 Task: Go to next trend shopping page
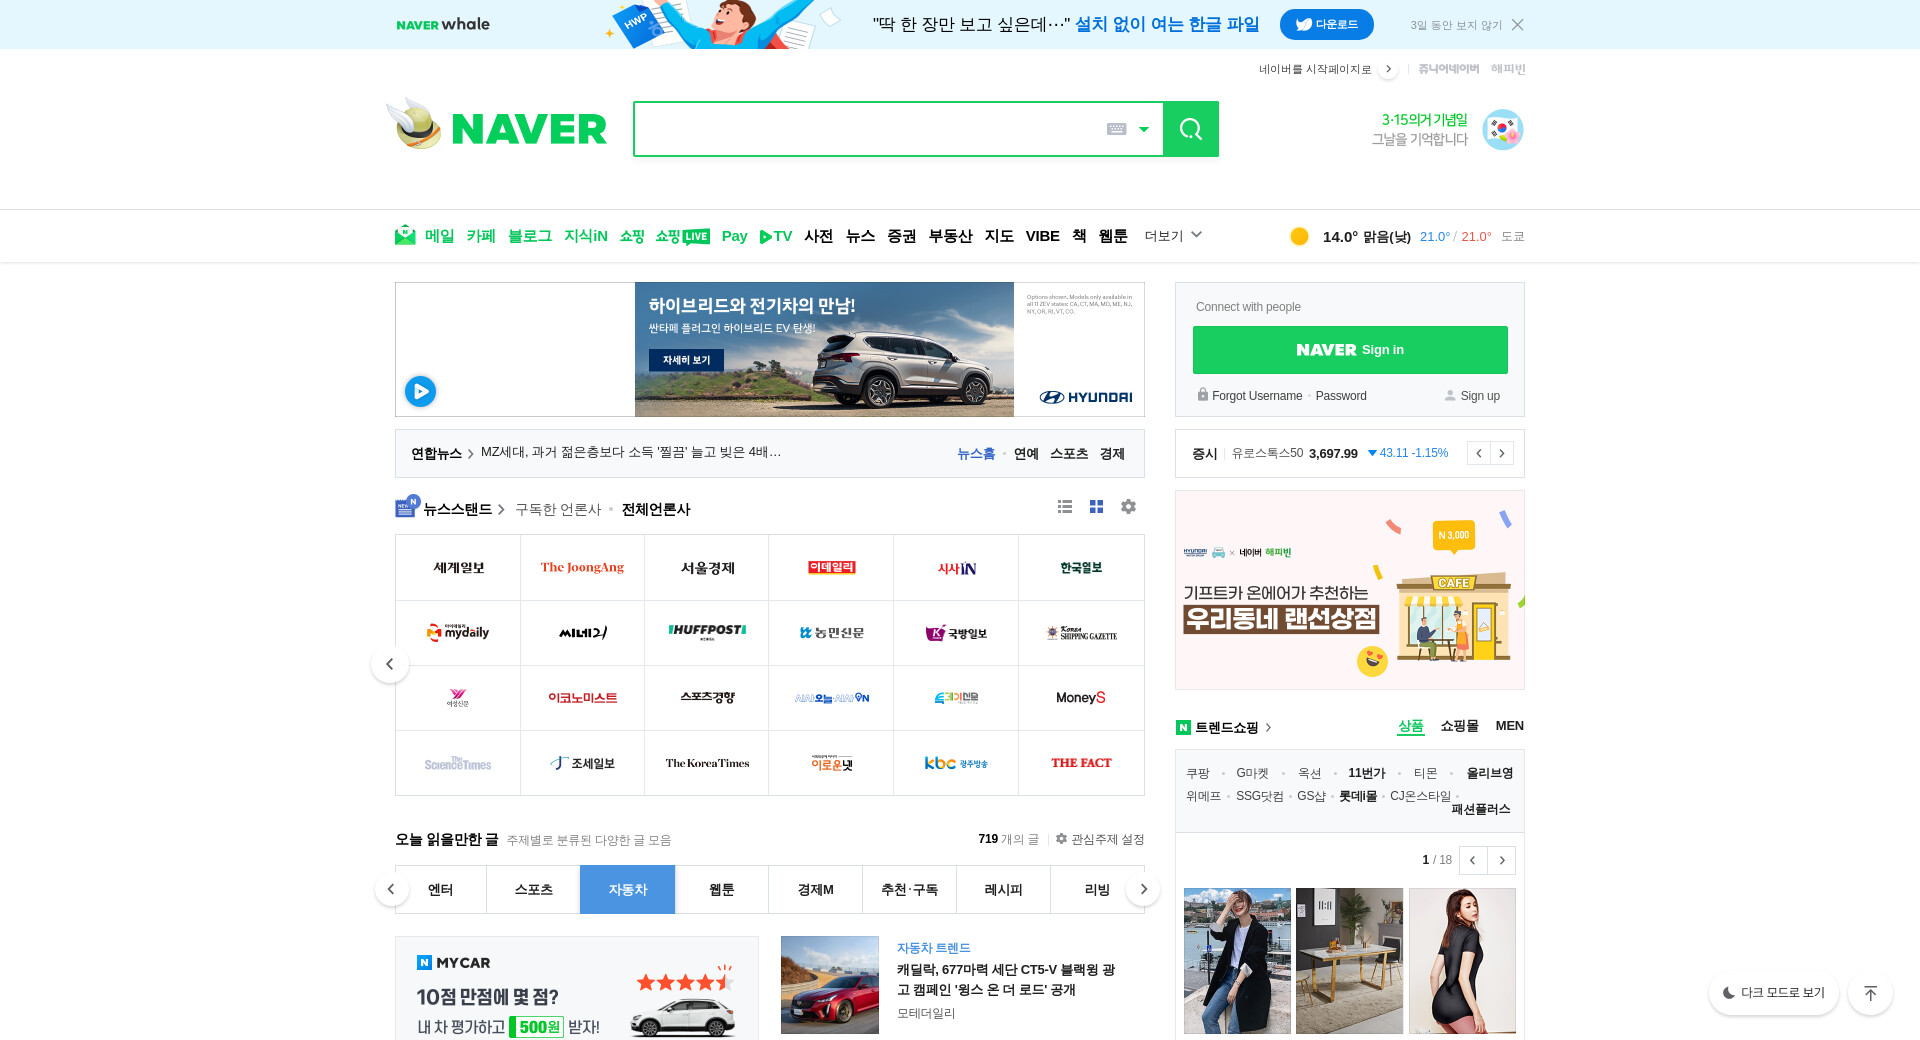pos(1501,860)
